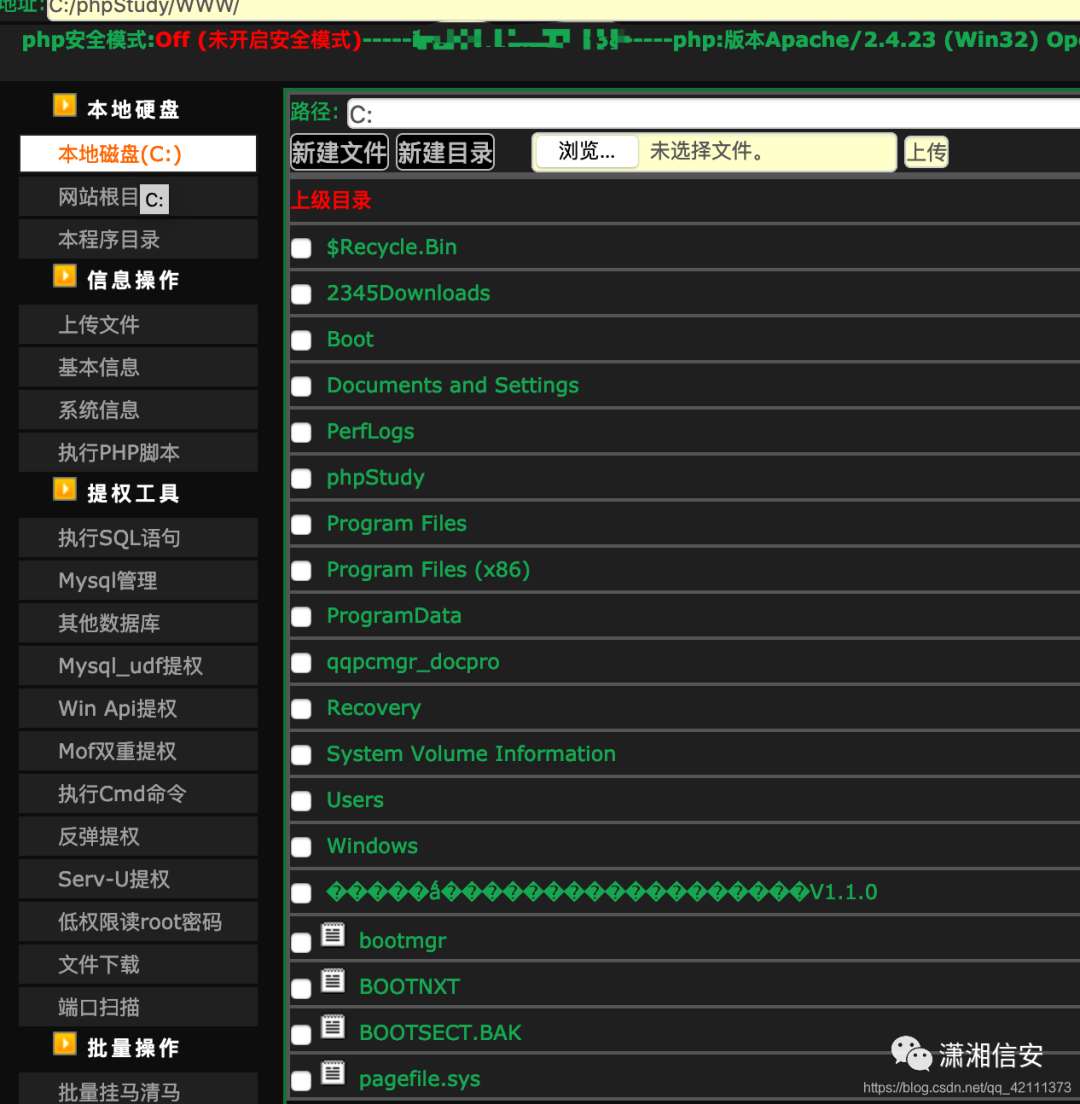Open 端口扫描 menu entry
The width and height of the screenshot is (1080, 1104).
click(x=138, y=1007)
